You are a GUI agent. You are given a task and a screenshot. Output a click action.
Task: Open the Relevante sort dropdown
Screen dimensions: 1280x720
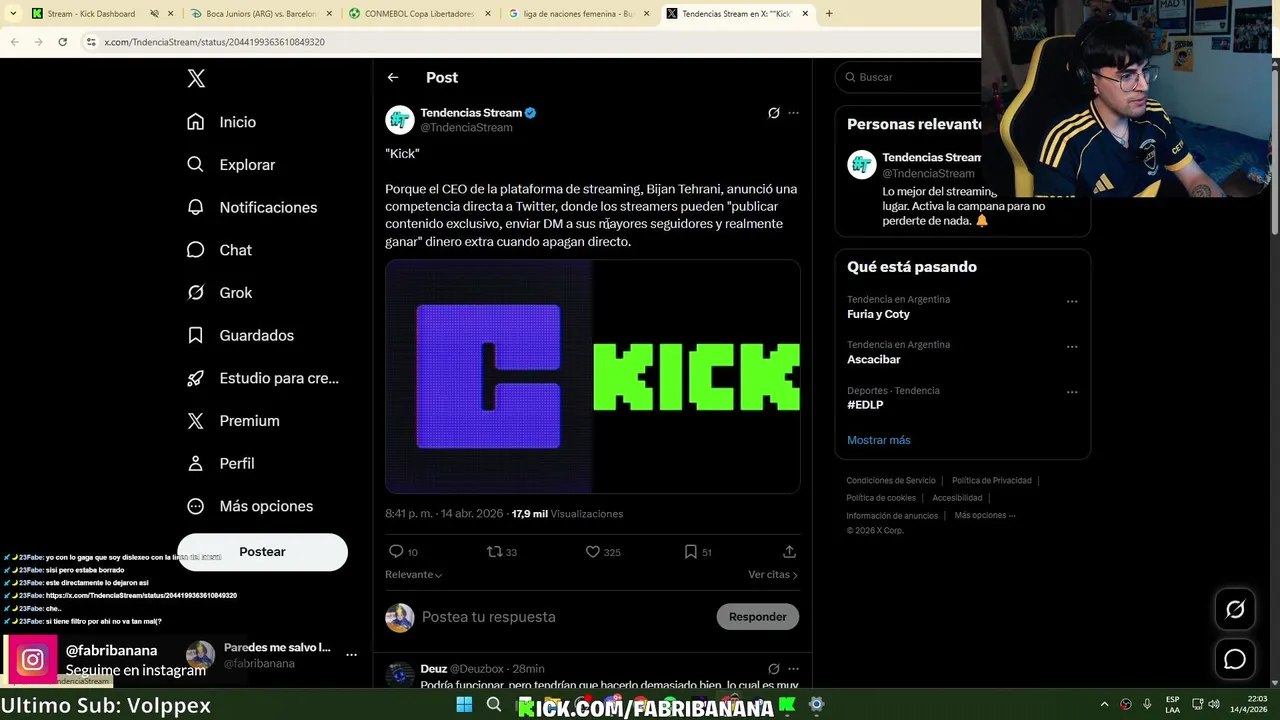tap(413, 575)
